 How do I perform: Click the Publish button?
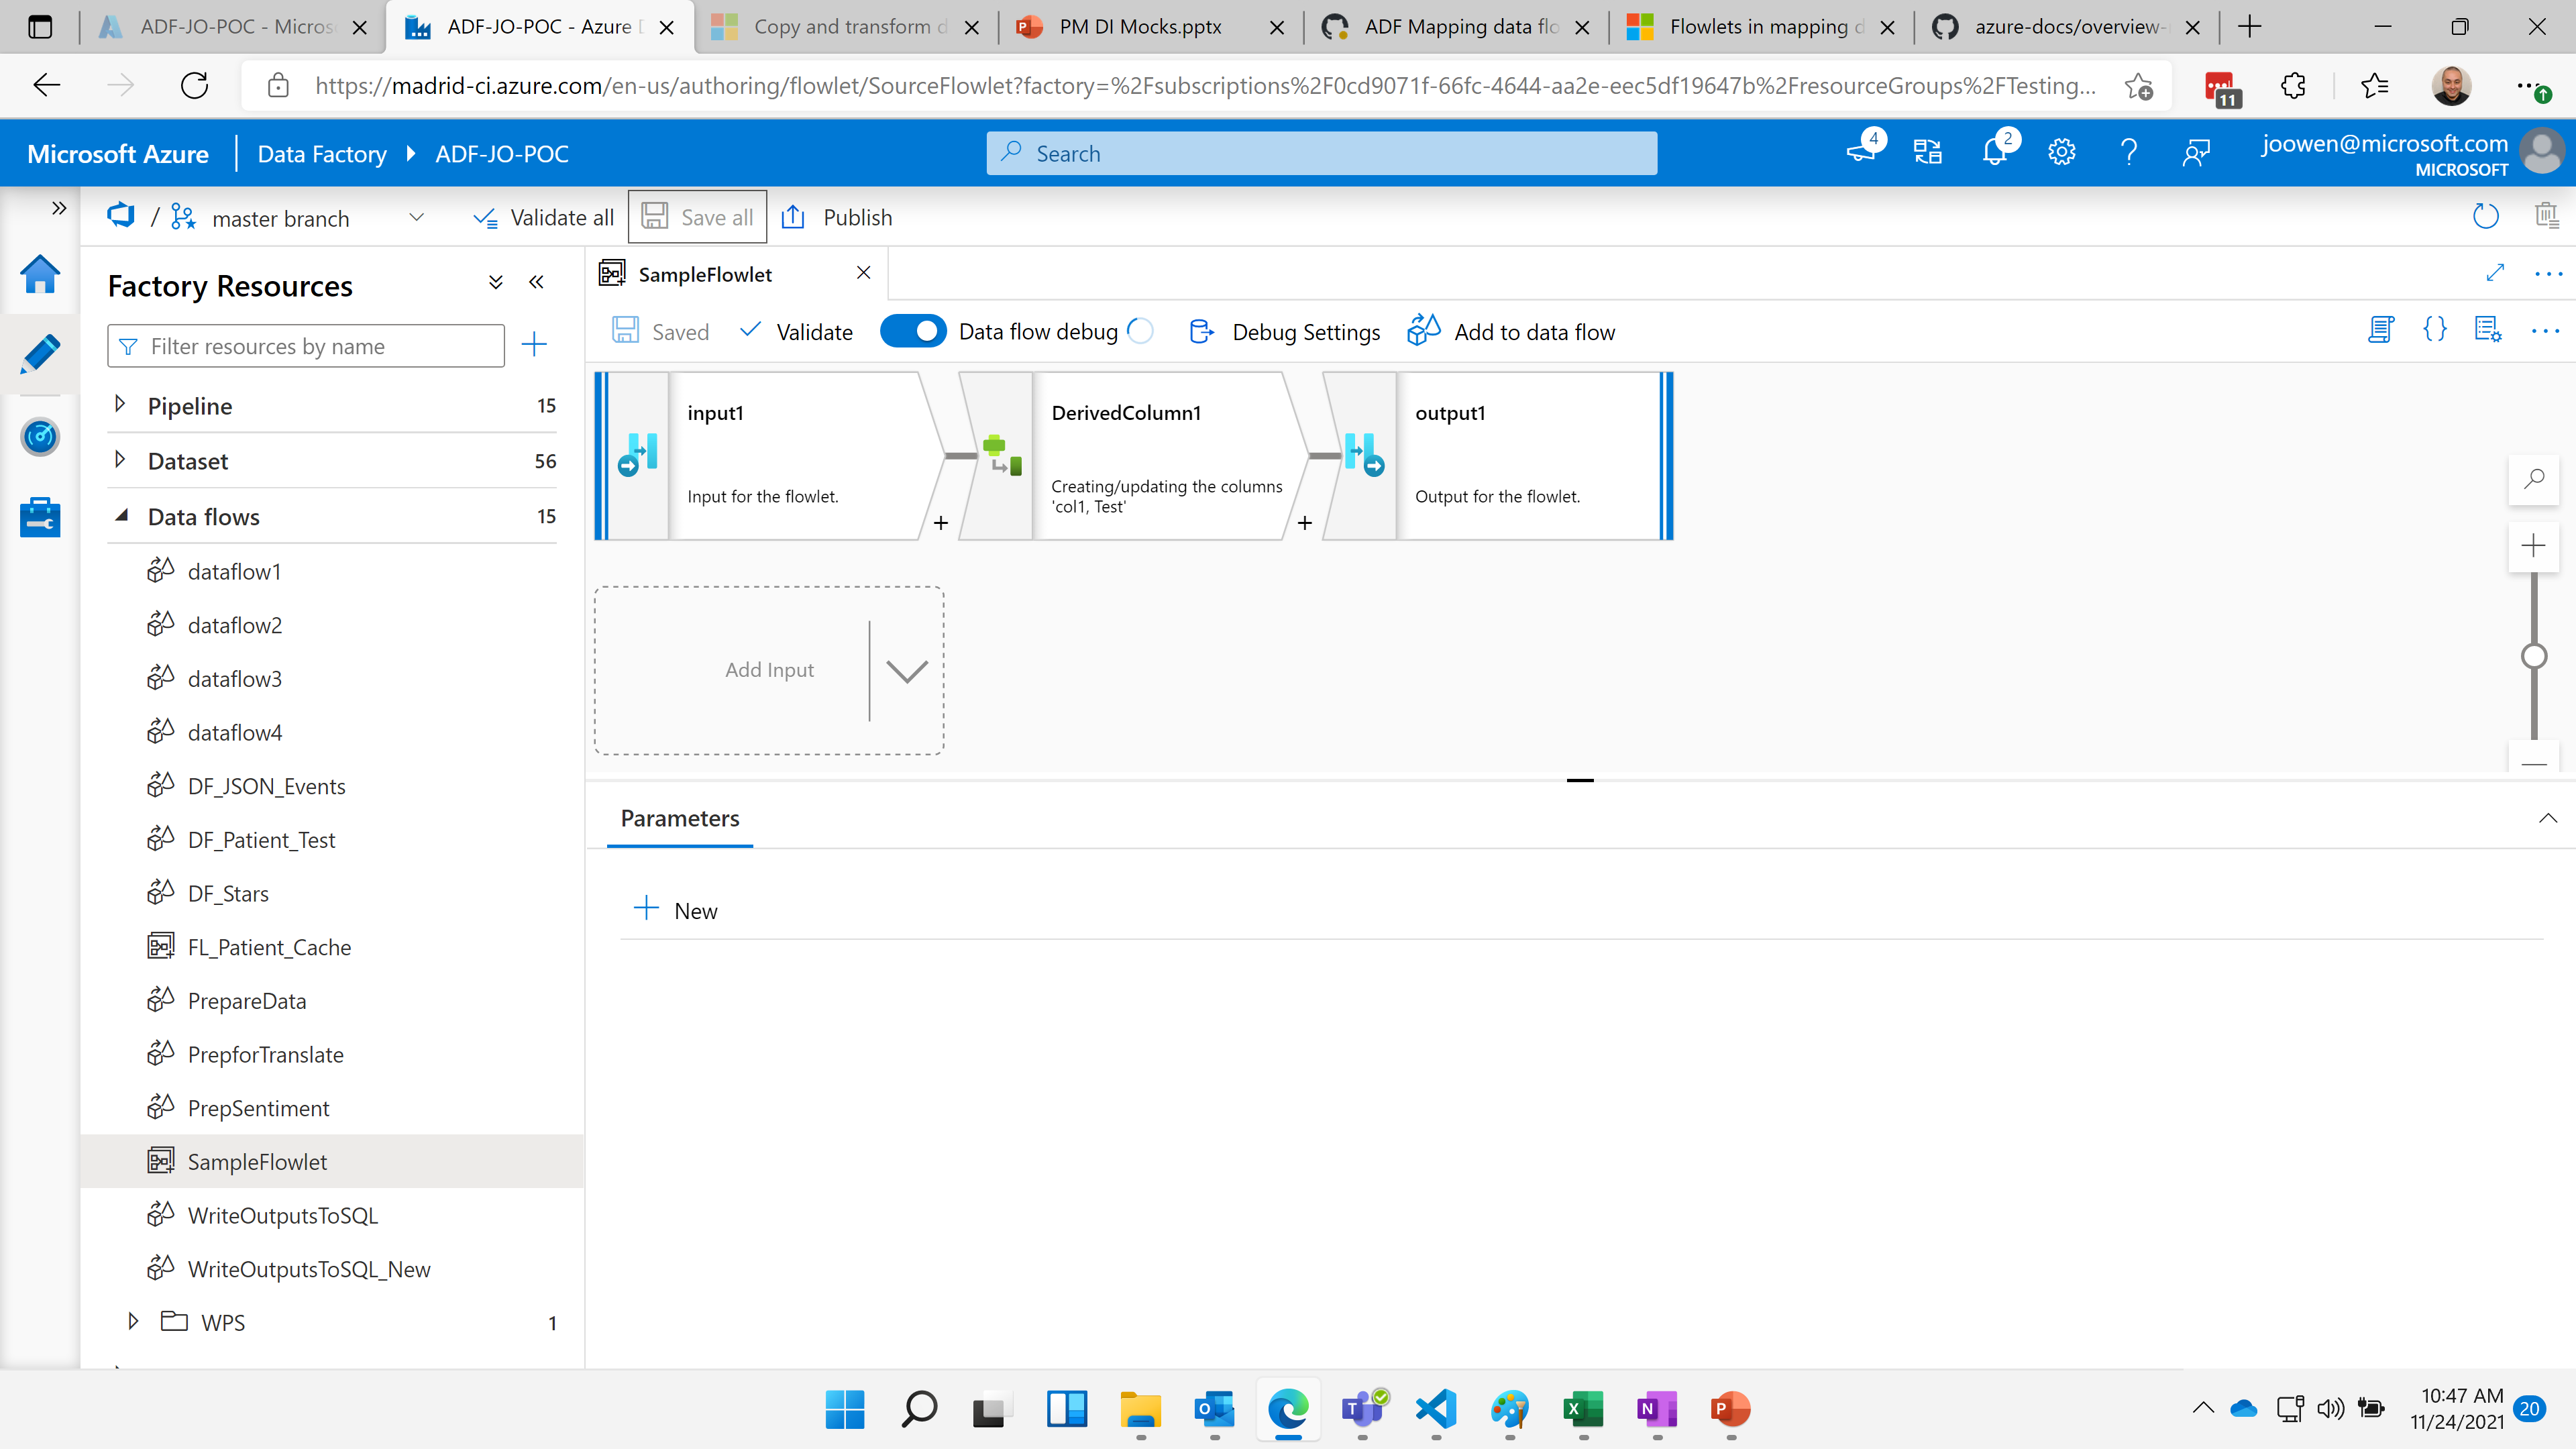pos(856,216)
